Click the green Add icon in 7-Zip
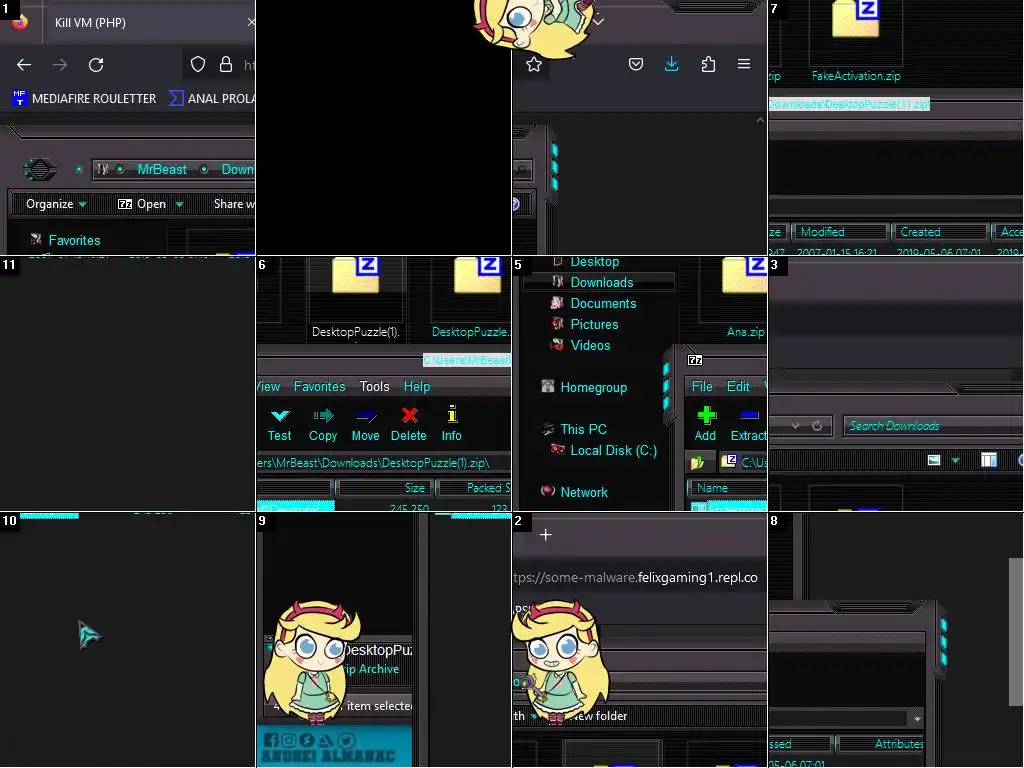The height and width of the screenshot is (768, 1024). click(705, 424)
